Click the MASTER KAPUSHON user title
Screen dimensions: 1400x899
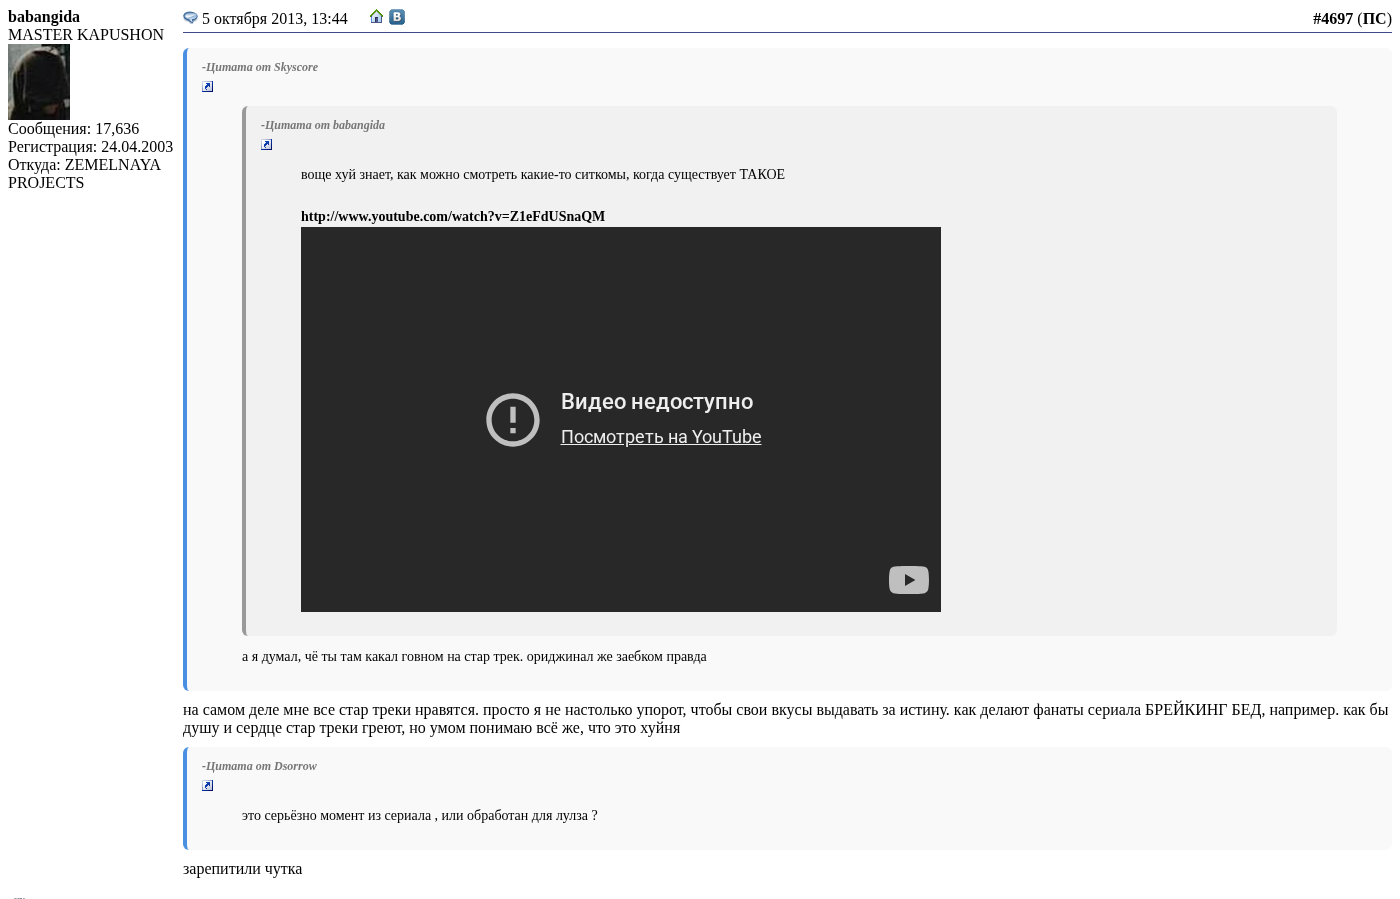86,35
